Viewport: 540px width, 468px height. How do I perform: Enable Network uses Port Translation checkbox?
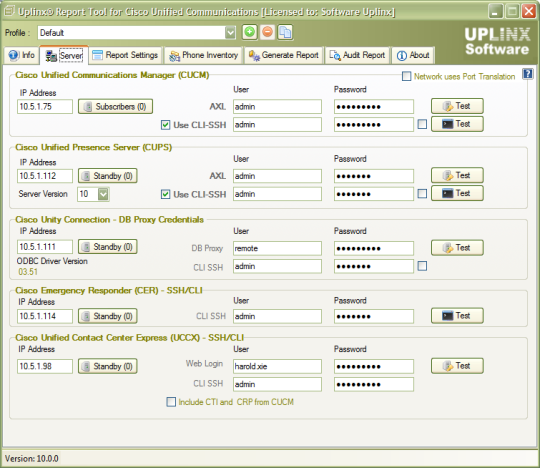click(x=406, y=76)
